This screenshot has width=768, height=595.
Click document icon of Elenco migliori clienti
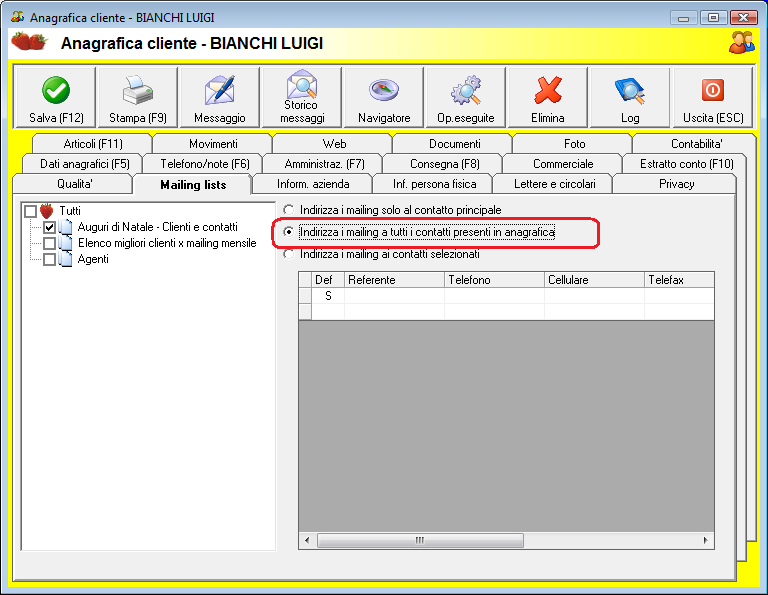(65, 243)
